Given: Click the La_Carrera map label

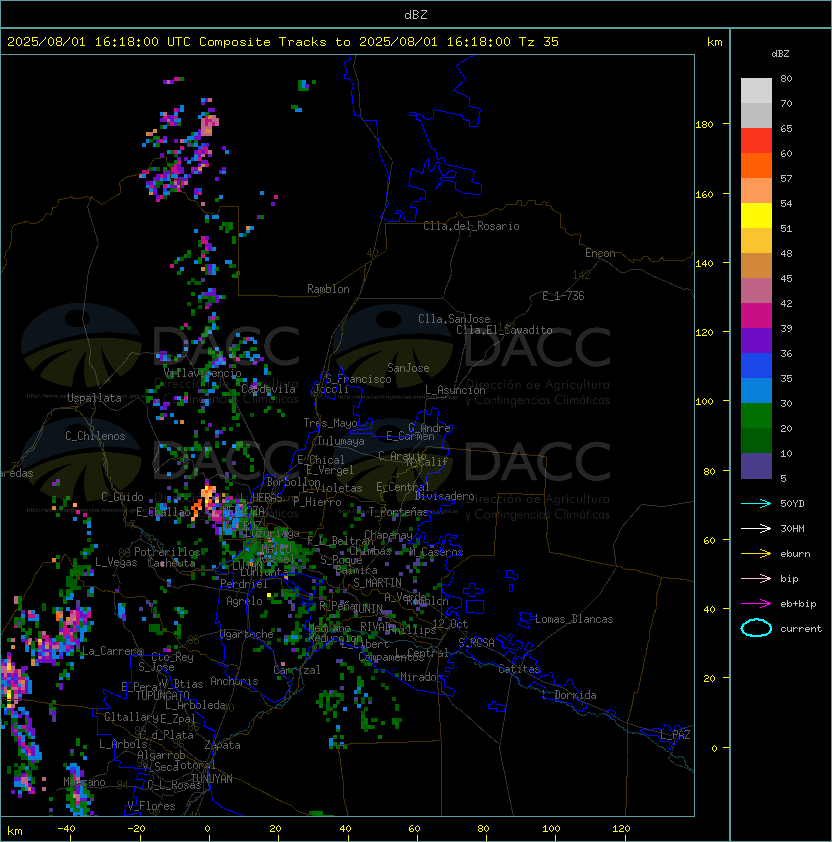Looking at the screenshot, I should point(113,651).
